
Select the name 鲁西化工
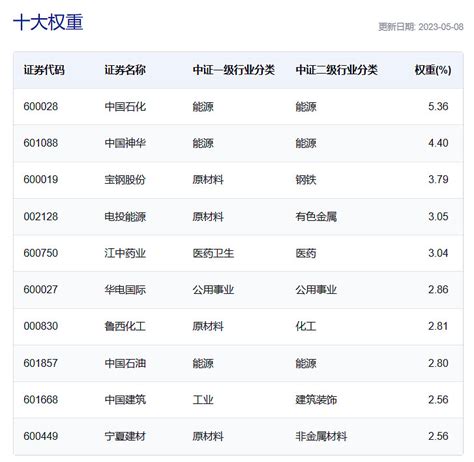click(x=125, y=326)
